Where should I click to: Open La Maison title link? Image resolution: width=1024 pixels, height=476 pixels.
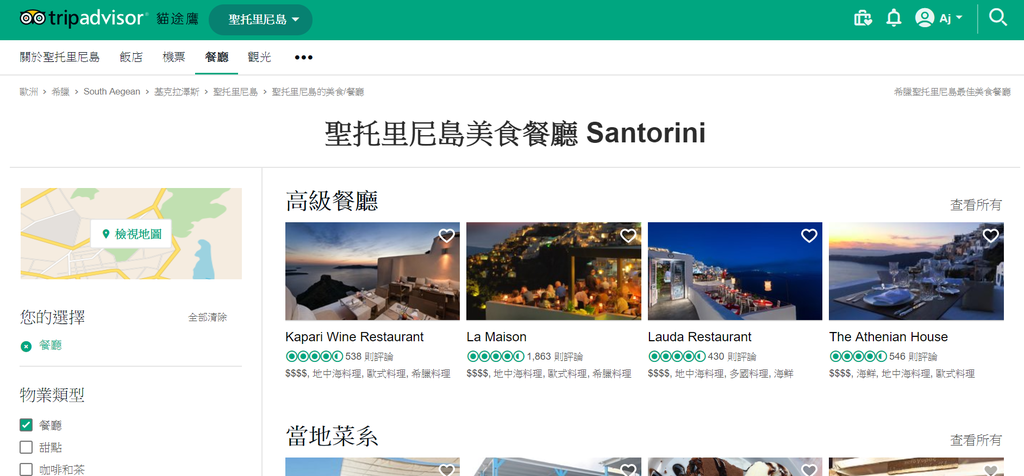coord(496,337)
